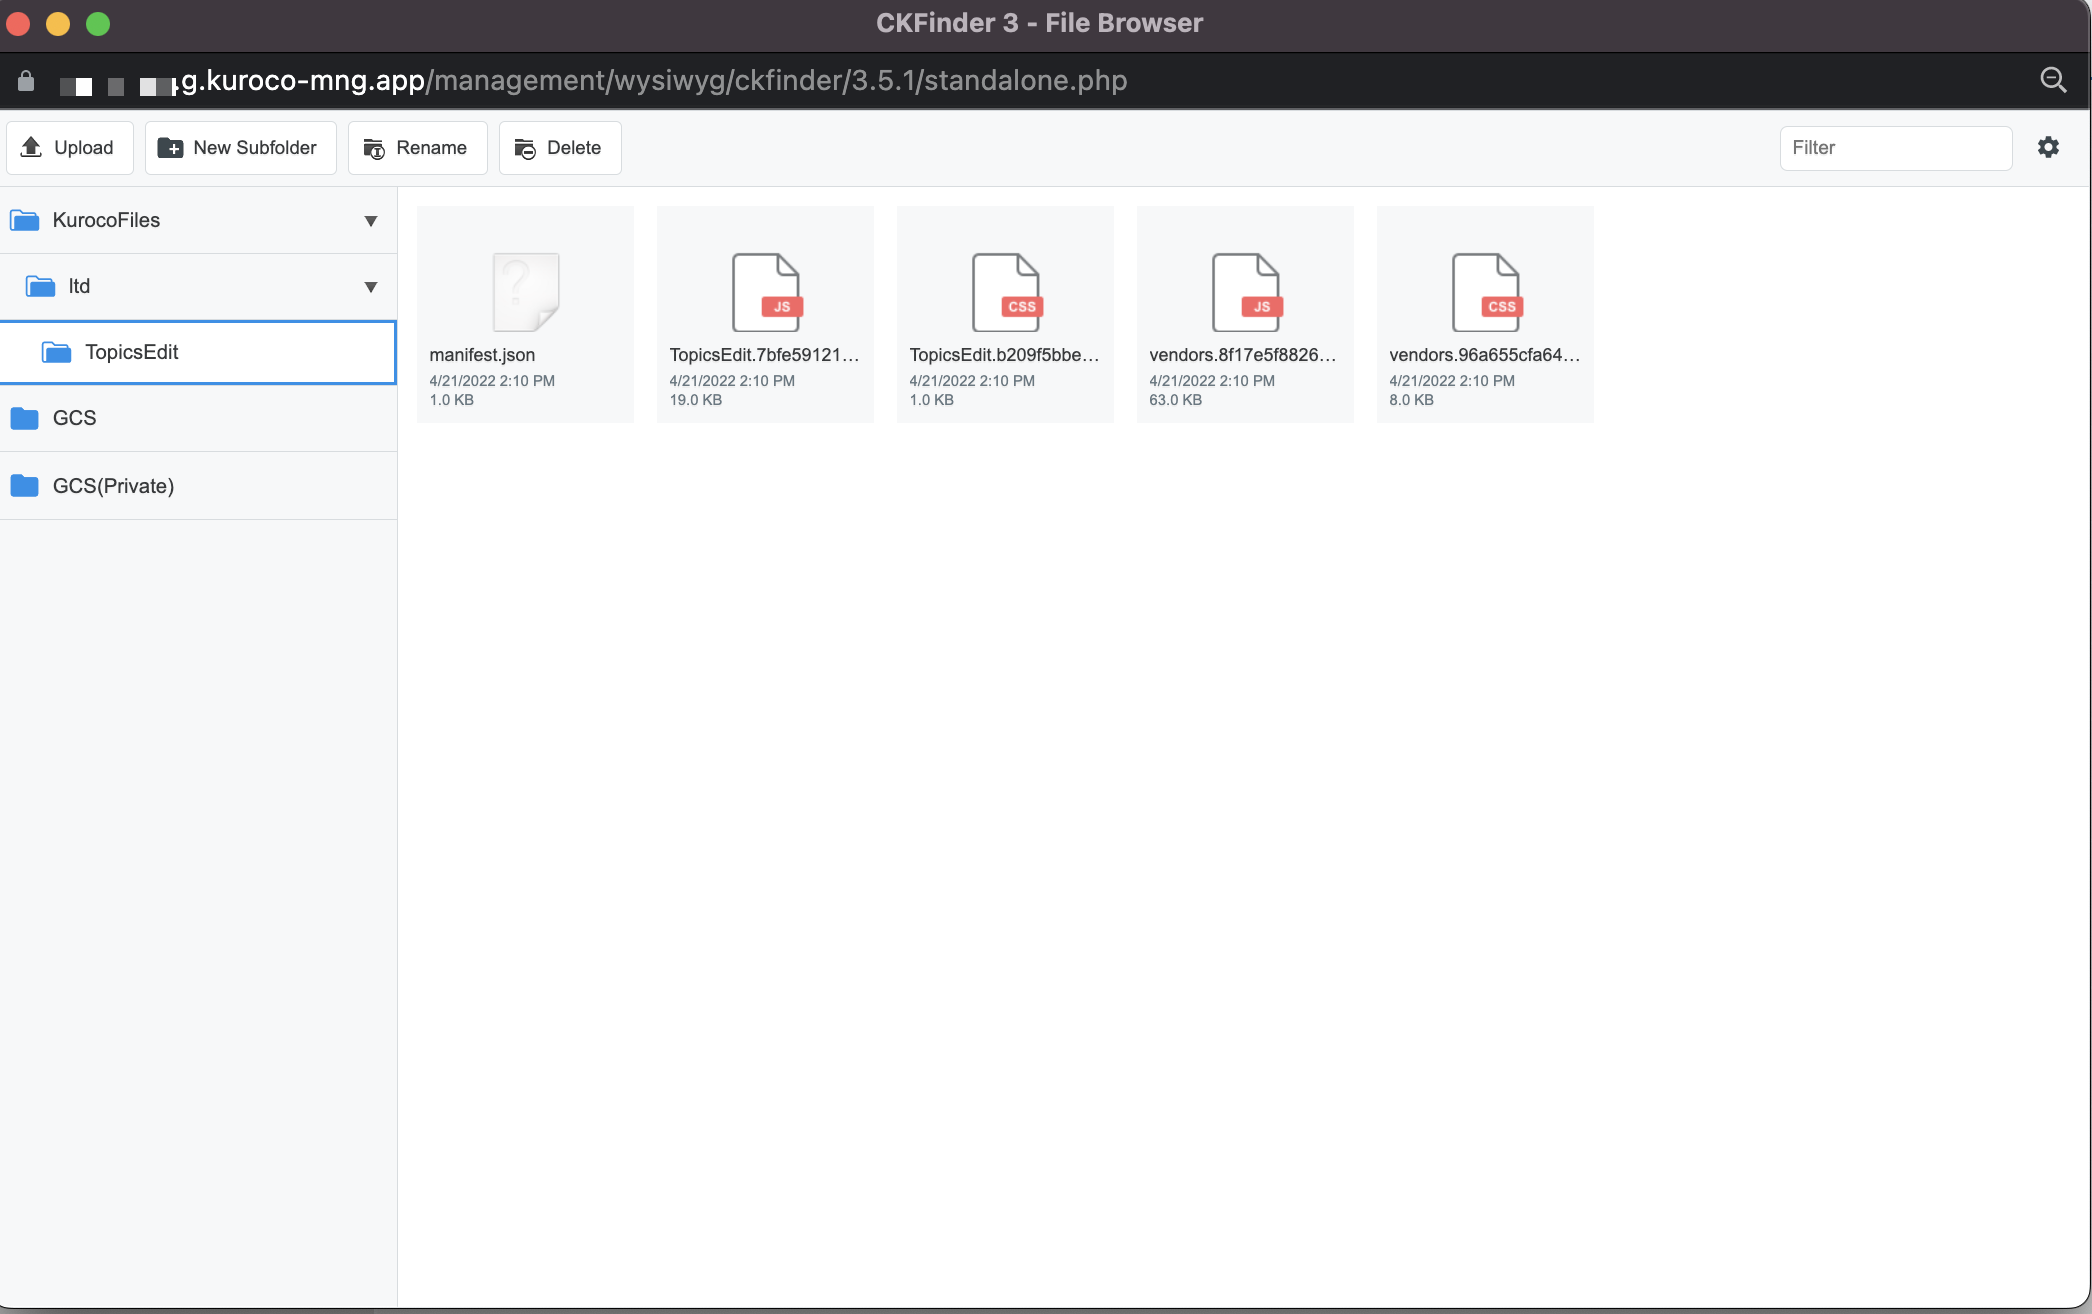Select the vendors.96a655cfa64 CSS file
This screenshot has width=2092, height=1314.
click(1485, 313)
